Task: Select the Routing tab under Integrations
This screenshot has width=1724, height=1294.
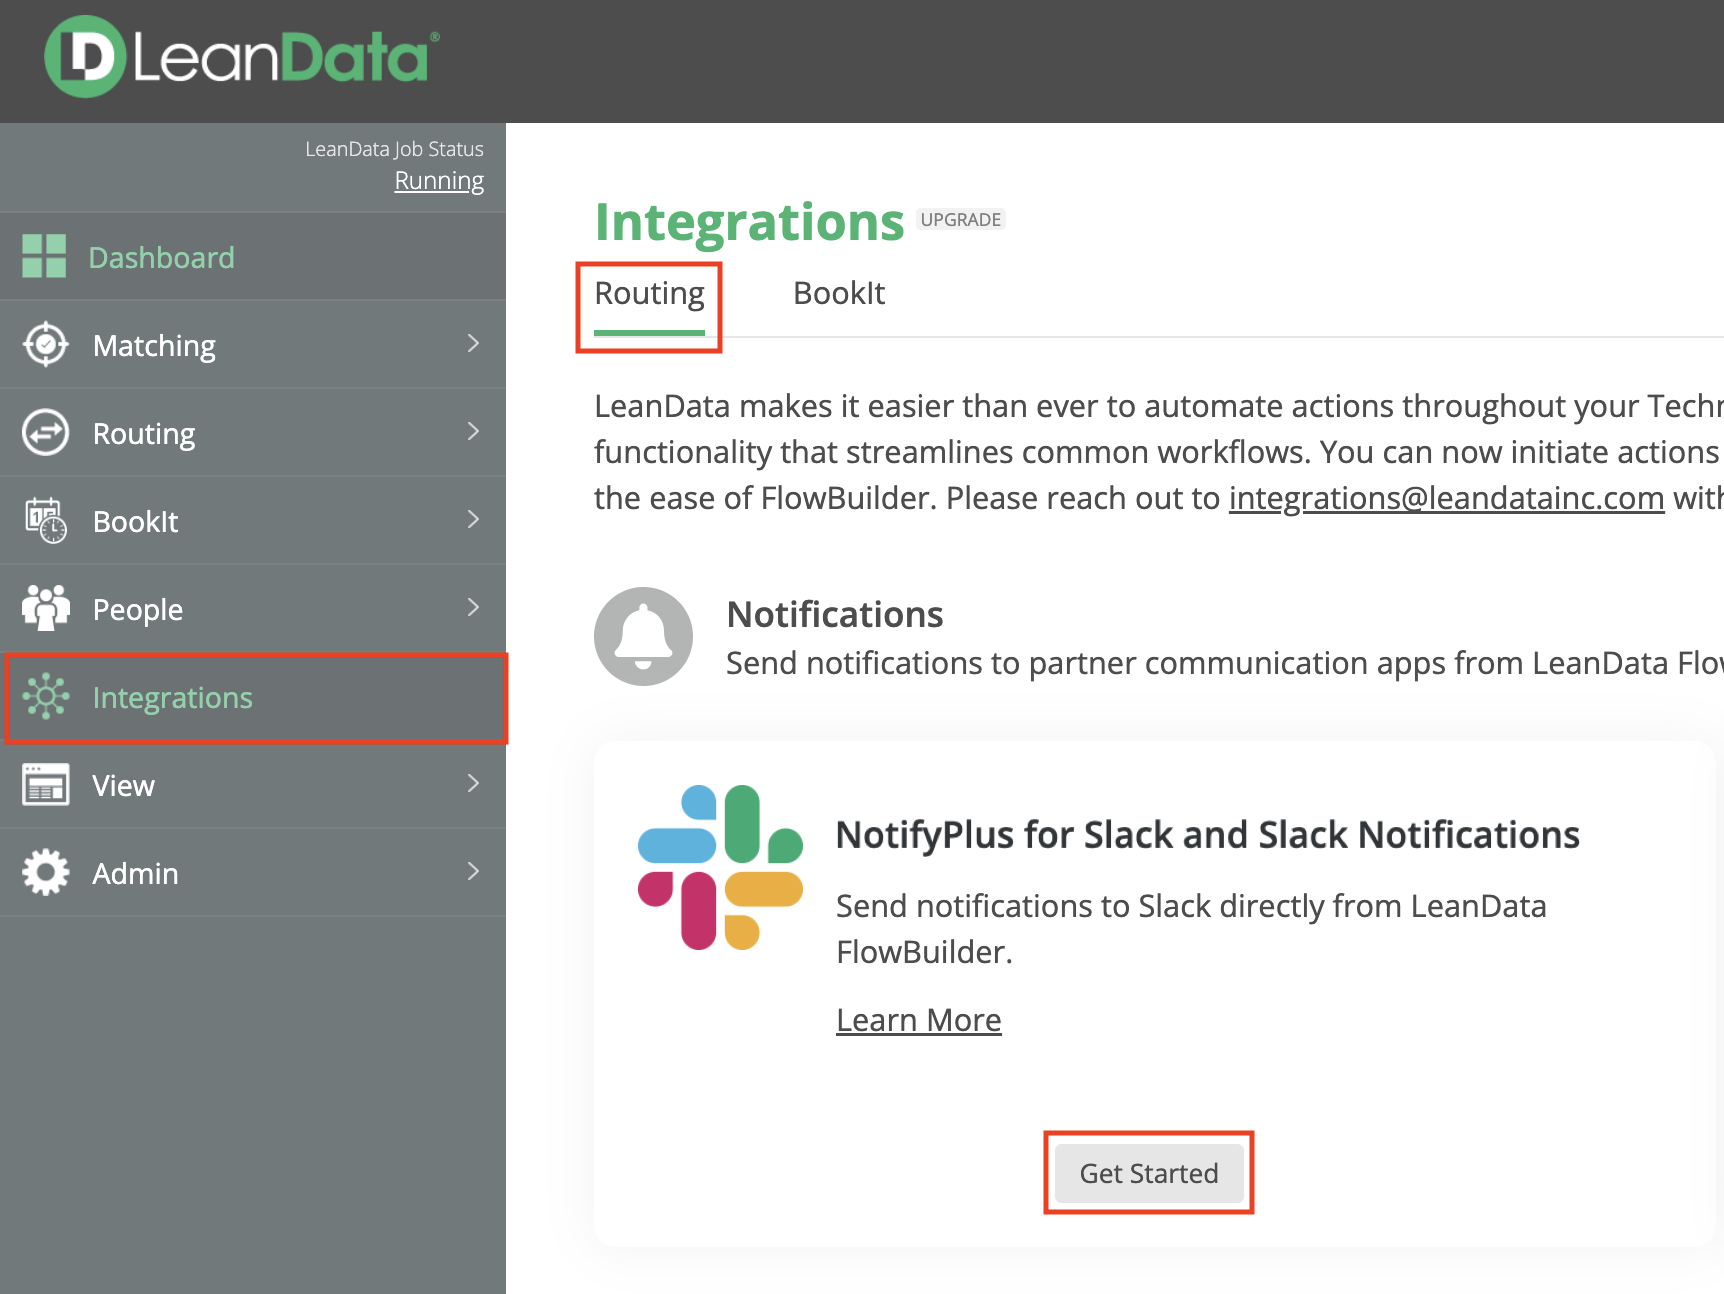Action: (x=649, y=294)
